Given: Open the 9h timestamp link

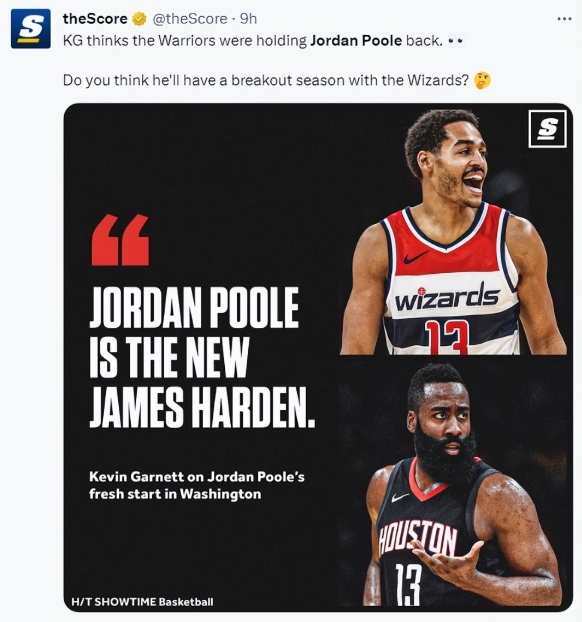Looking at the screenshot, I should [249, 19].
